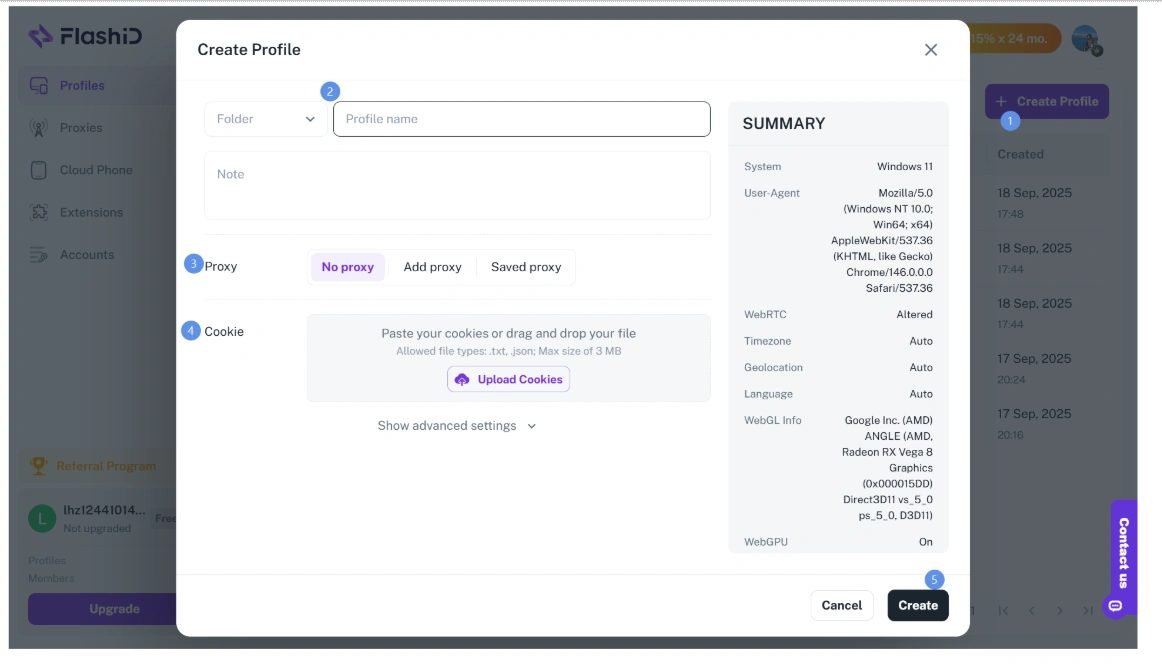The image size is (1162, 667).
Task: Open Proxies via its antenna icon
Action: [39, 127]
